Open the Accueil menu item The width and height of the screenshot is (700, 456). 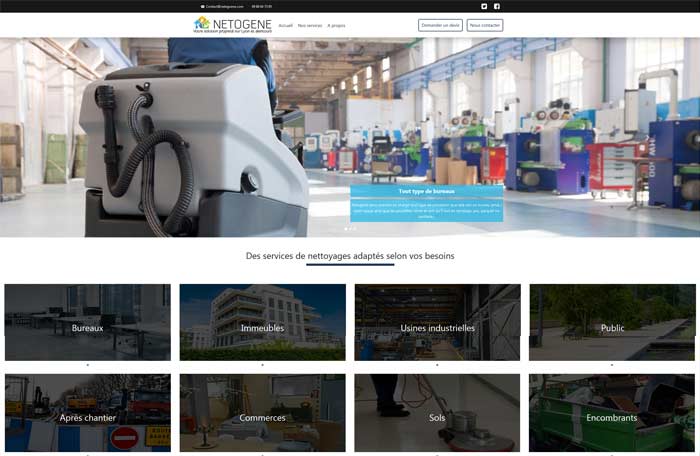click(286, 25)
